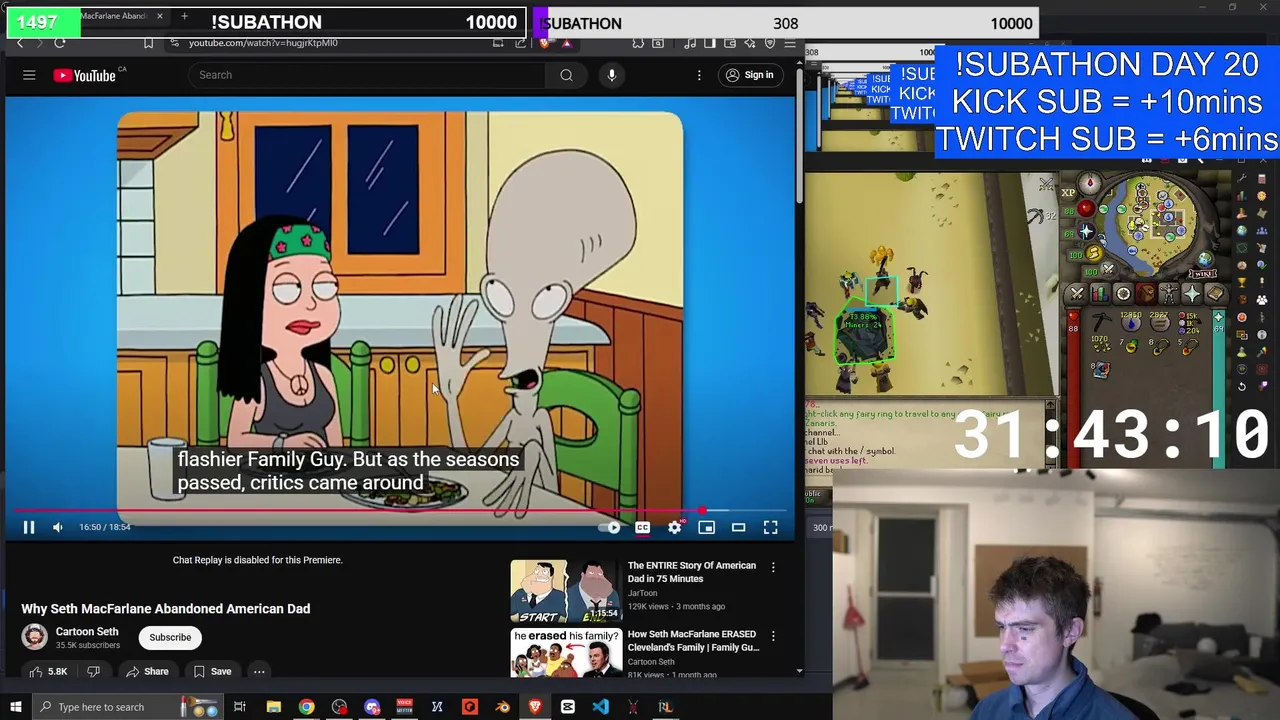Save the video to a playlist
1280x720 pixels.
click(212, 672)
